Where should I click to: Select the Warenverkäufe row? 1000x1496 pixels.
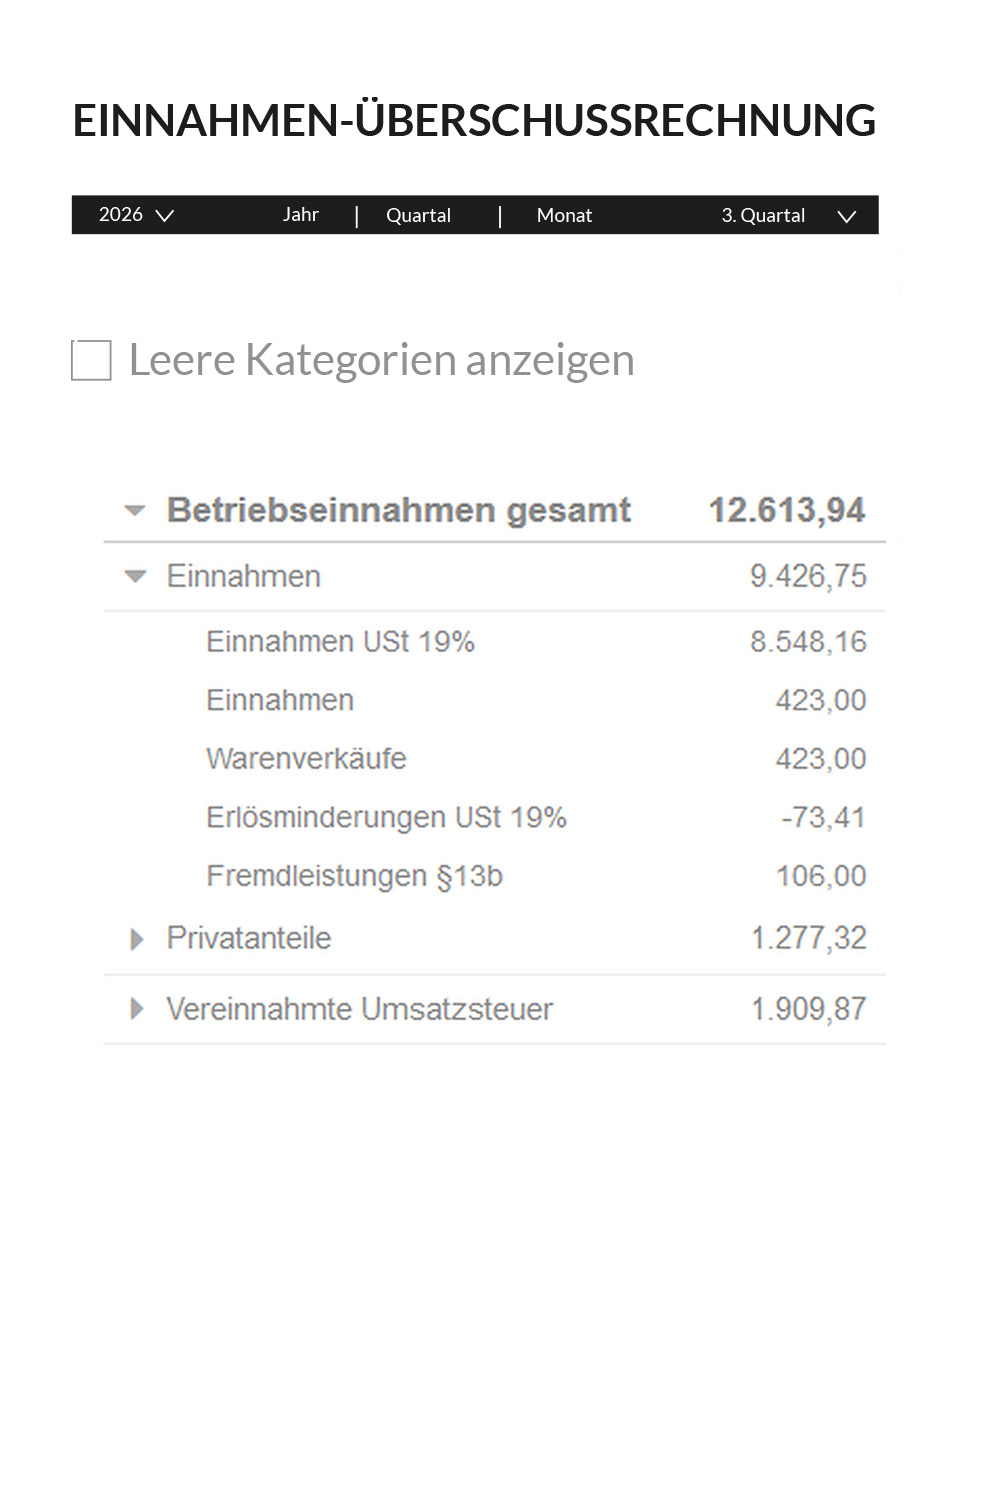coord(306,759)
